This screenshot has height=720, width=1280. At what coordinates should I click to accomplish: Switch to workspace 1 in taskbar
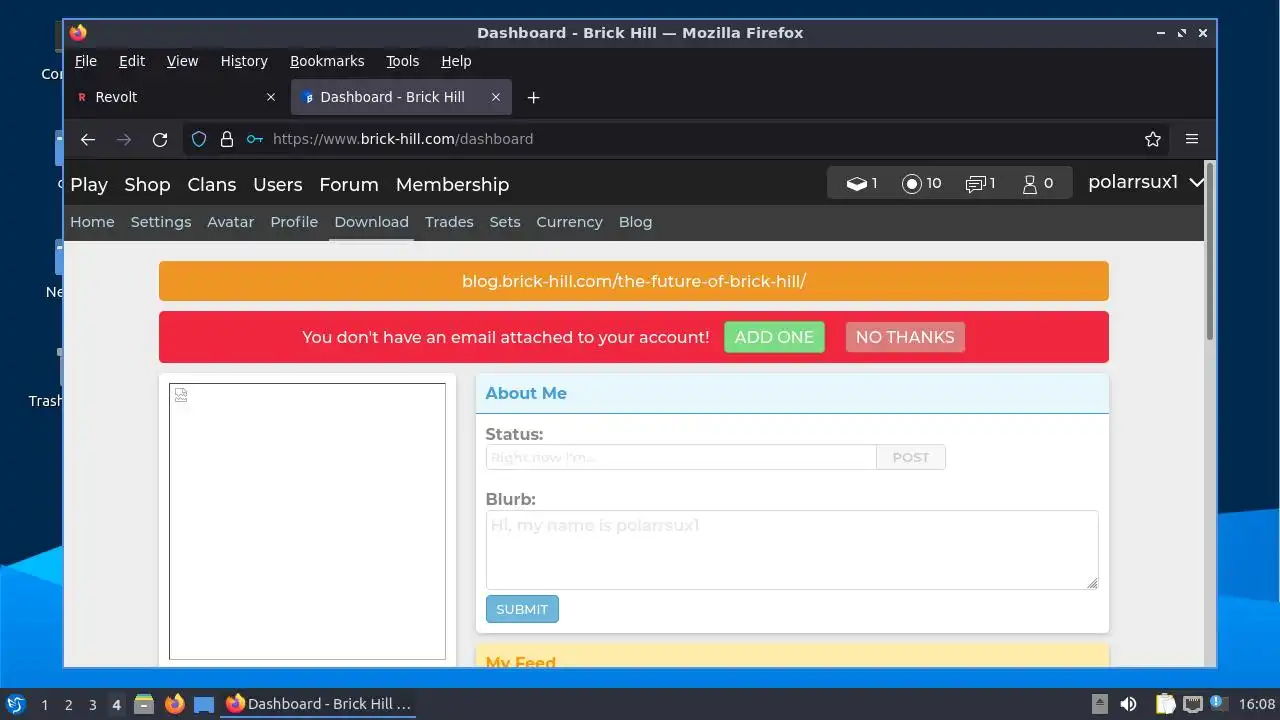(44, 704)
